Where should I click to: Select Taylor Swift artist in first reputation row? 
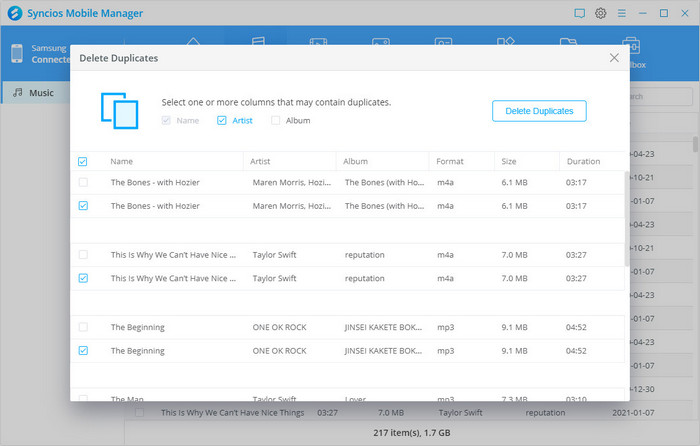click(274, 255)
